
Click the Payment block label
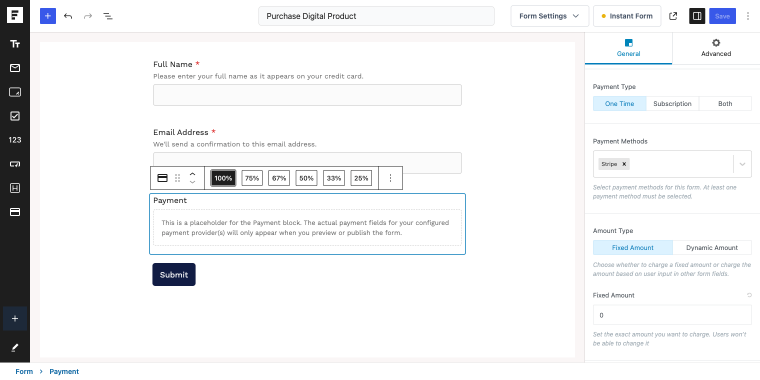[170, 200]
